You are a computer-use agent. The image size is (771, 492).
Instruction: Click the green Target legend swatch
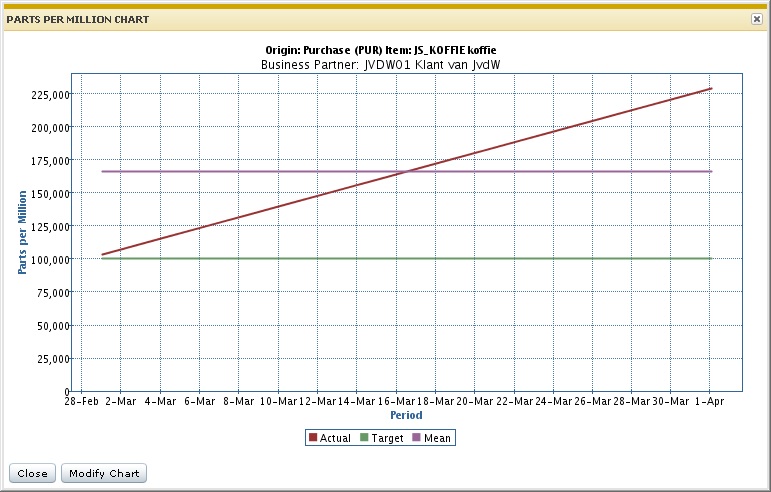click(365, 438)
